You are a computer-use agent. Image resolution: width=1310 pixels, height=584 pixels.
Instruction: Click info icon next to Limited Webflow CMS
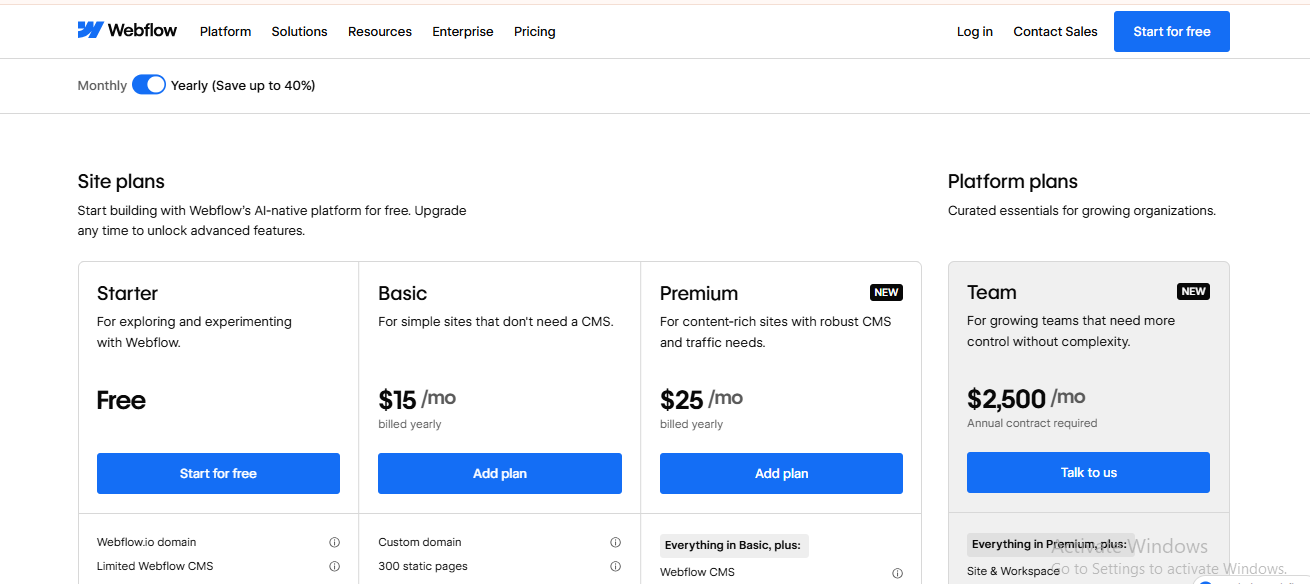pyautogui.click(x=334, y=566)
